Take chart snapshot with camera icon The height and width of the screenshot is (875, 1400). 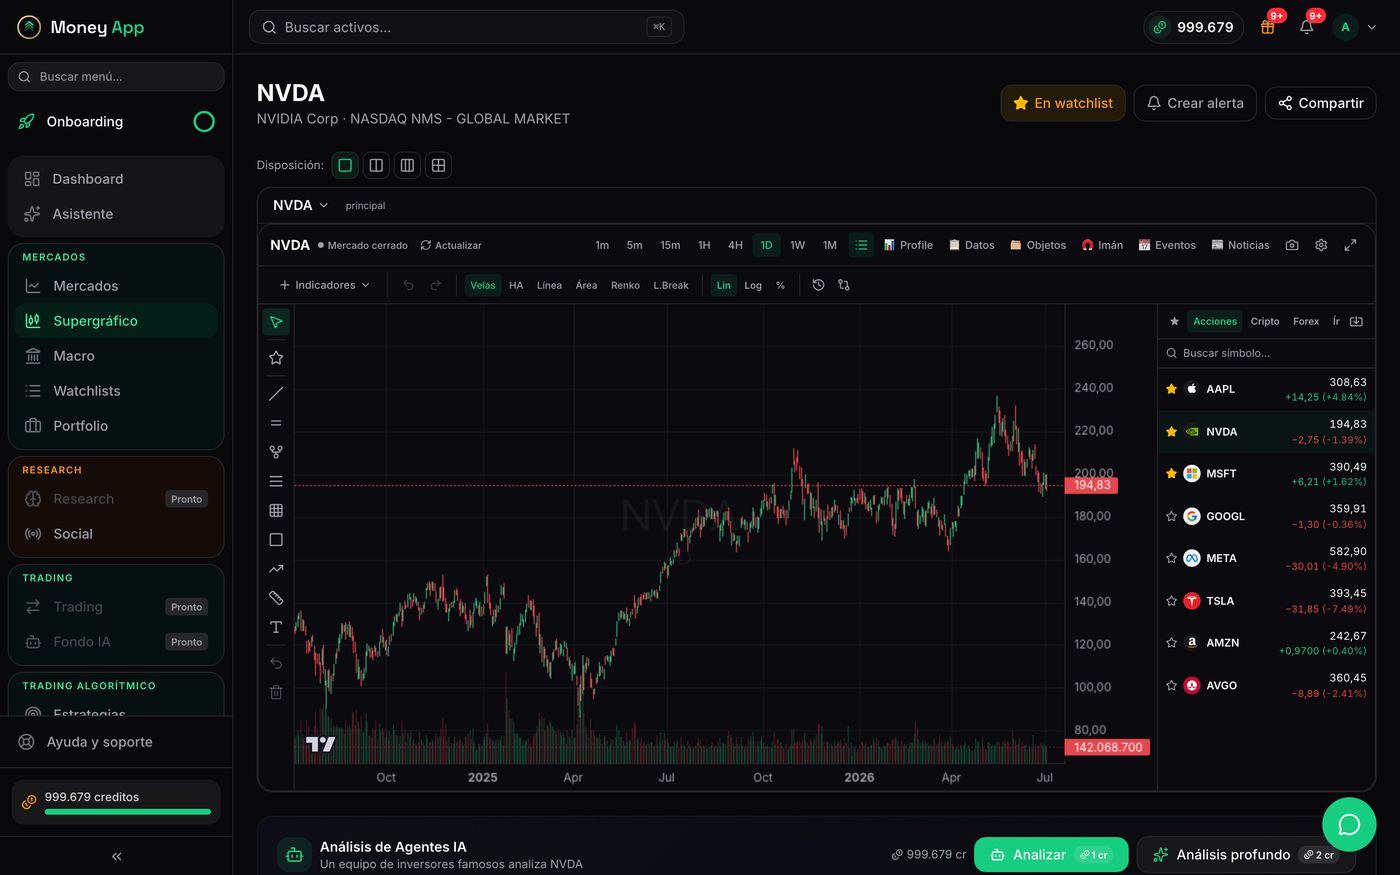click(1292, 245)
